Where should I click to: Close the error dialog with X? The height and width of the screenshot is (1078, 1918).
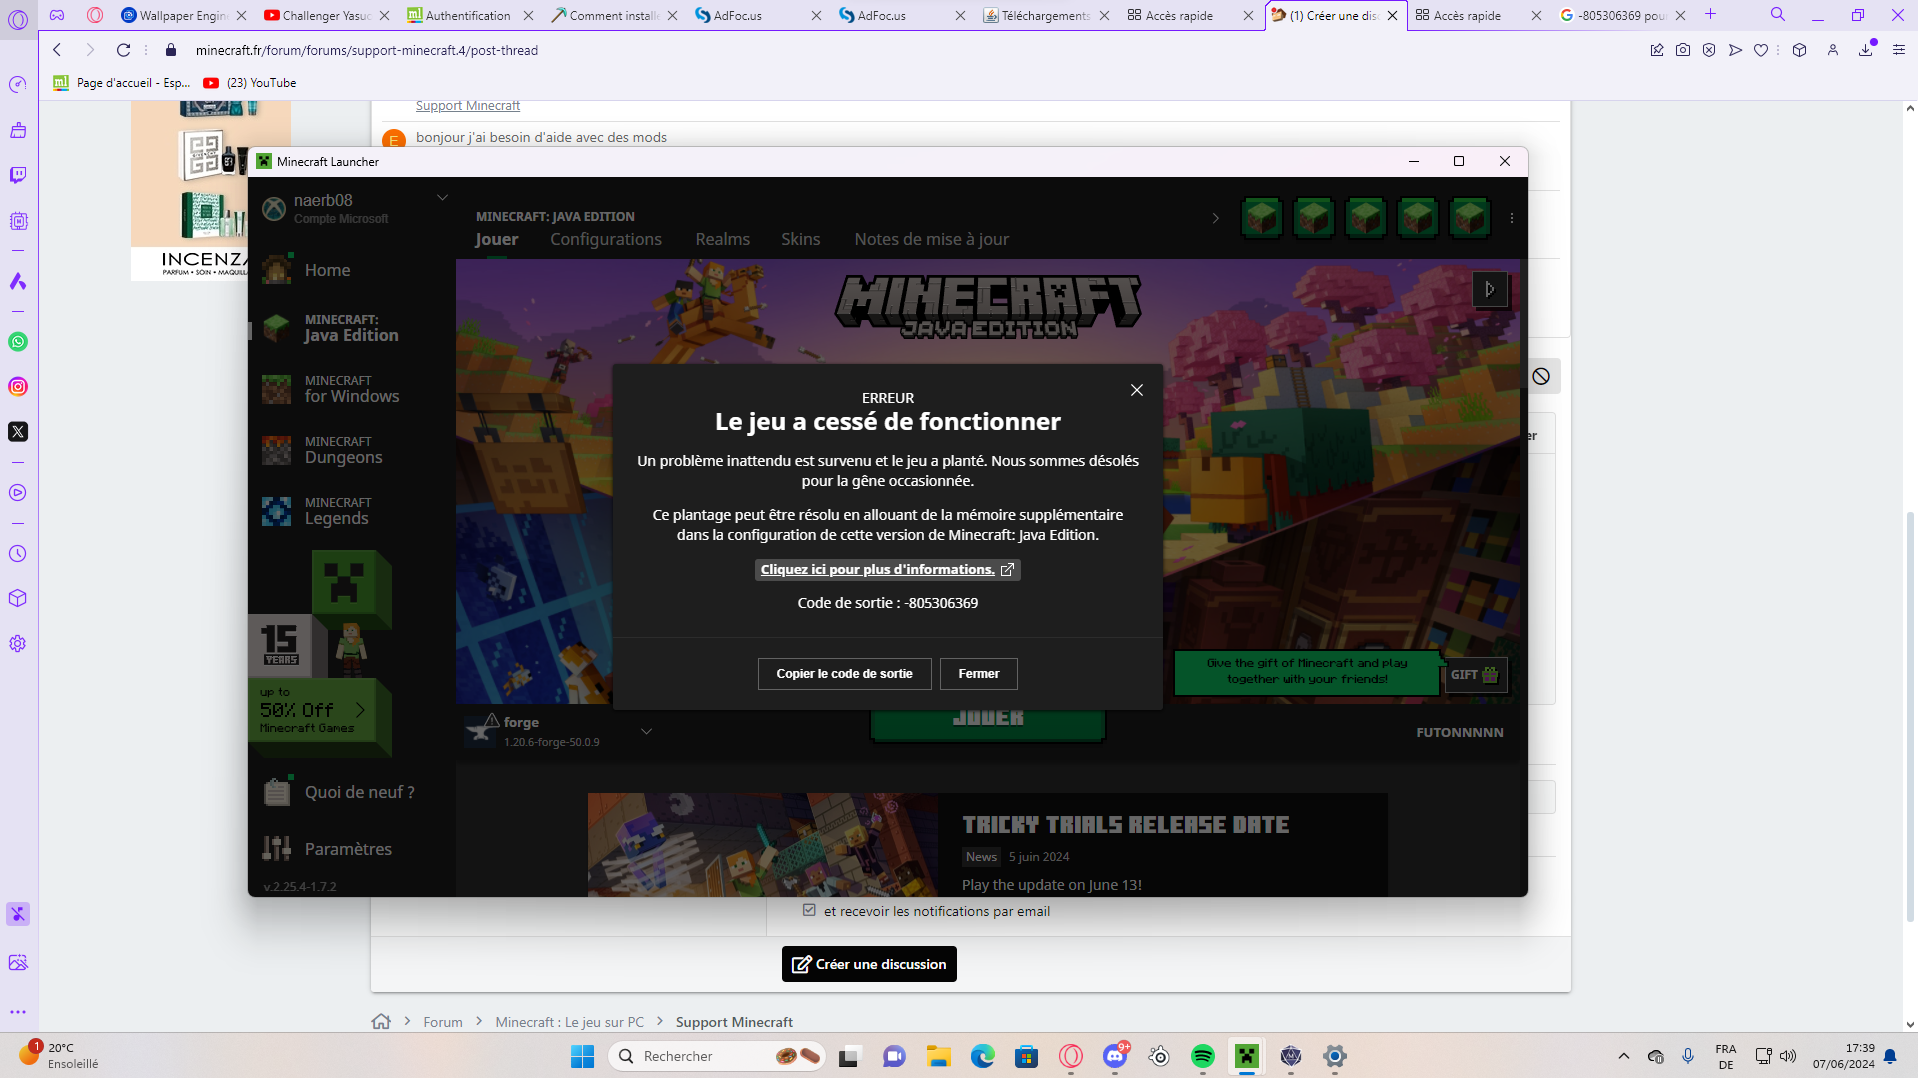pyautogui.click(x=1137, y=390)
